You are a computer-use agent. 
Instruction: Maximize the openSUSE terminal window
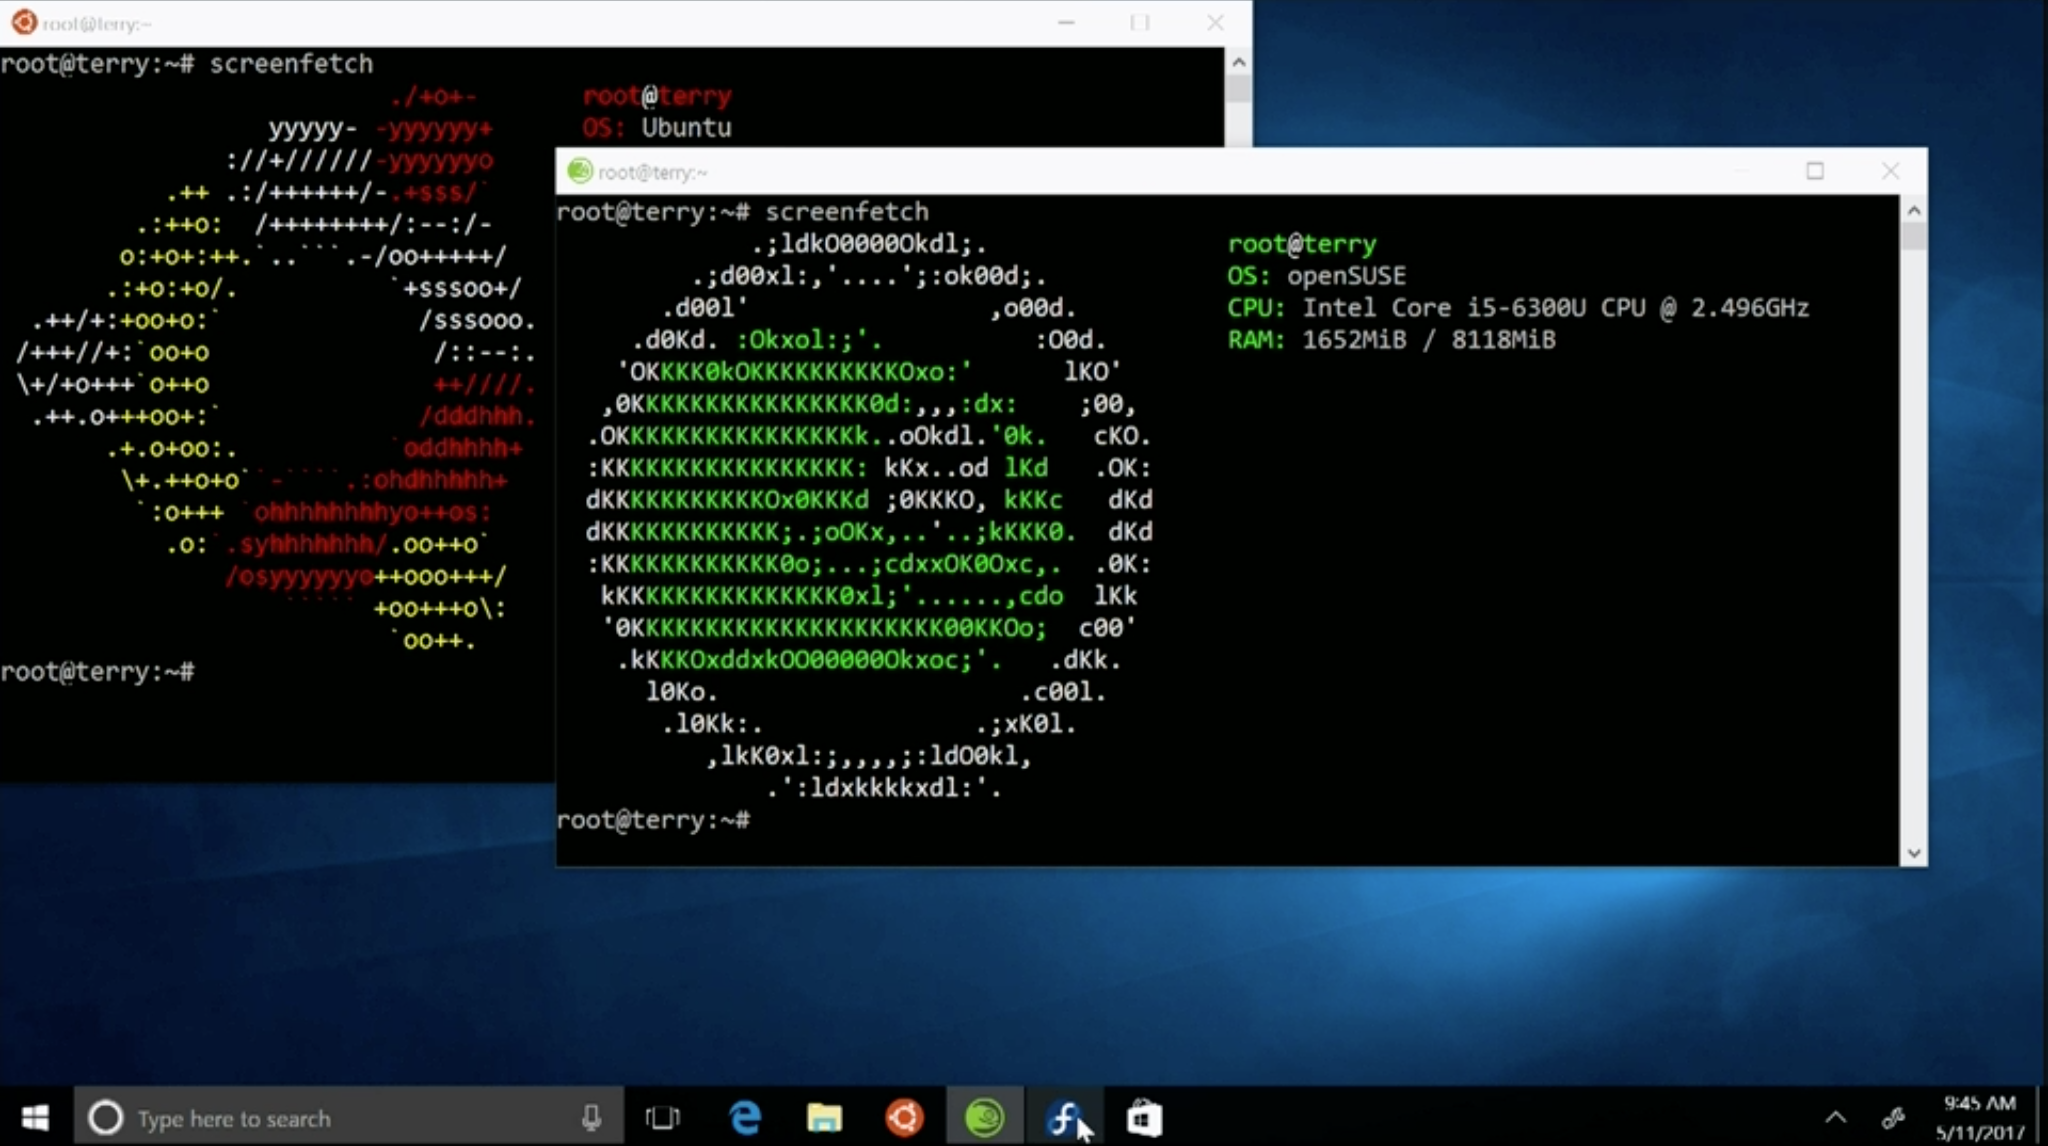pos(1815,171)
